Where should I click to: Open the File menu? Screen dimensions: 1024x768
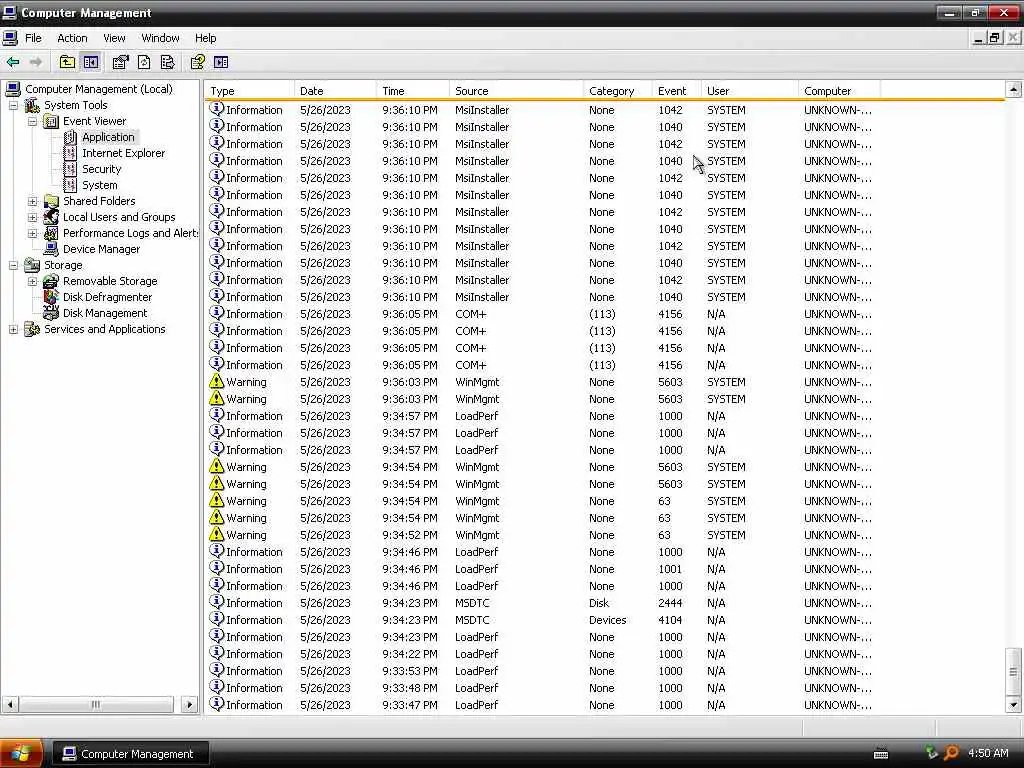pos(33,38)
